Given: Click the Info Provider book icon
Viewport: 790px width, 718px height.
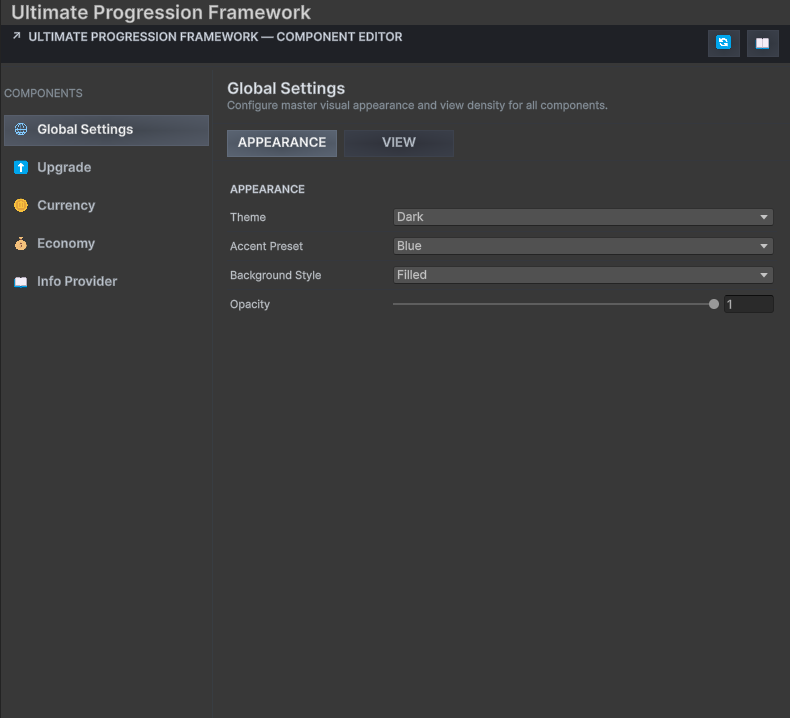Looking at the screenshot, I should tap(21, 281).
